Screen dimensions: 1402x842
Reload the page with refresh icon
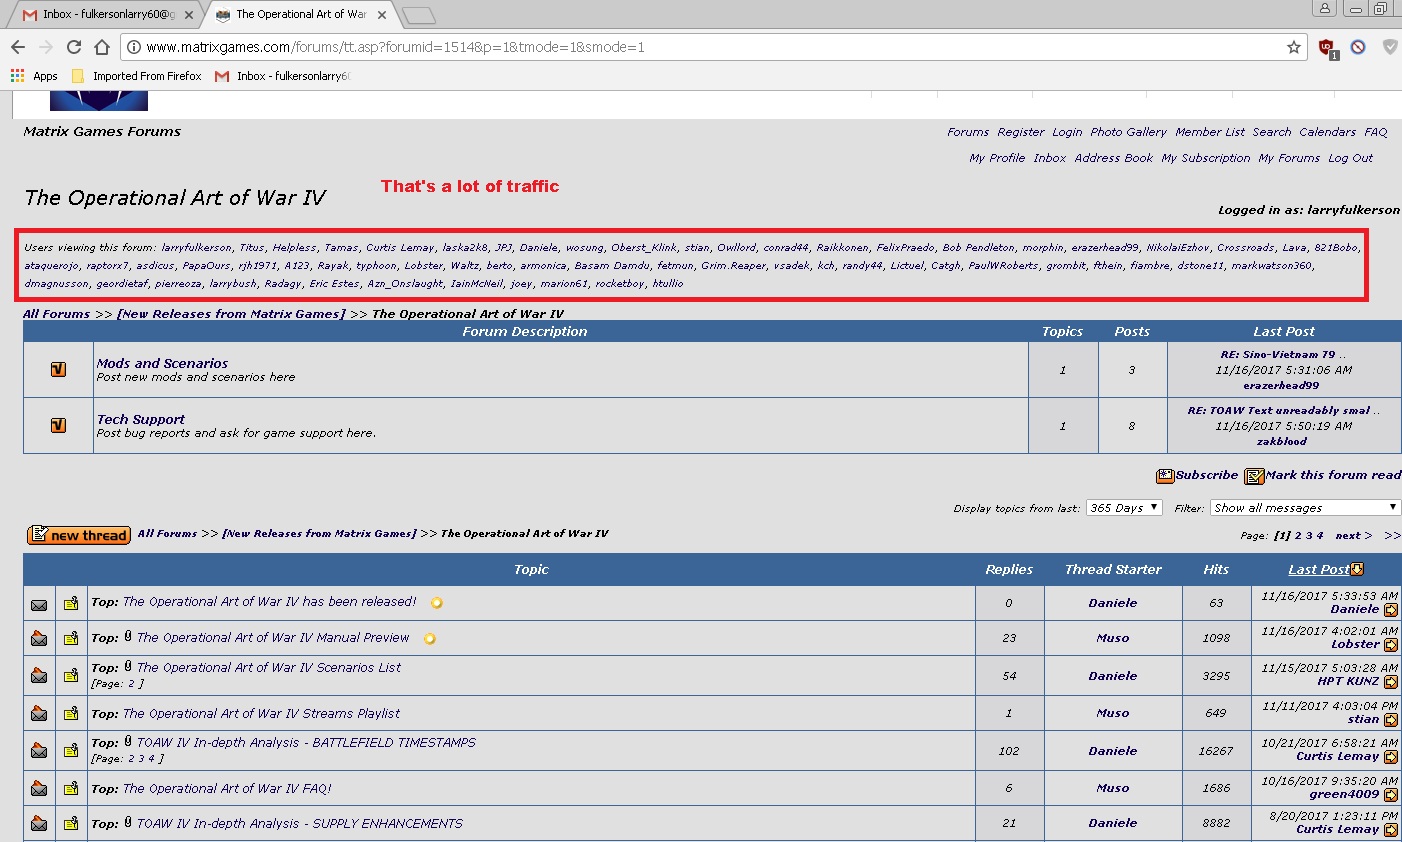click(x=74, y=47)
